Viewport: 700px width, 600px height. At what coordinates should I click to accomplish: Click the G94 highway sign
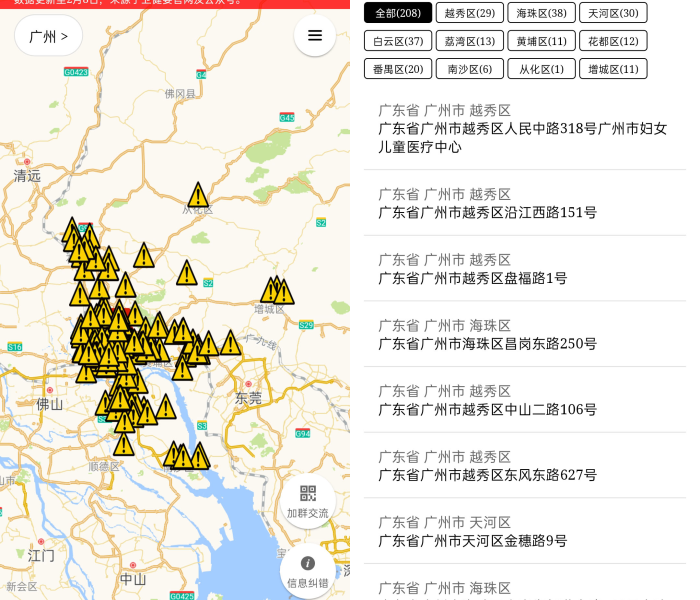click(x=302, y=433)
